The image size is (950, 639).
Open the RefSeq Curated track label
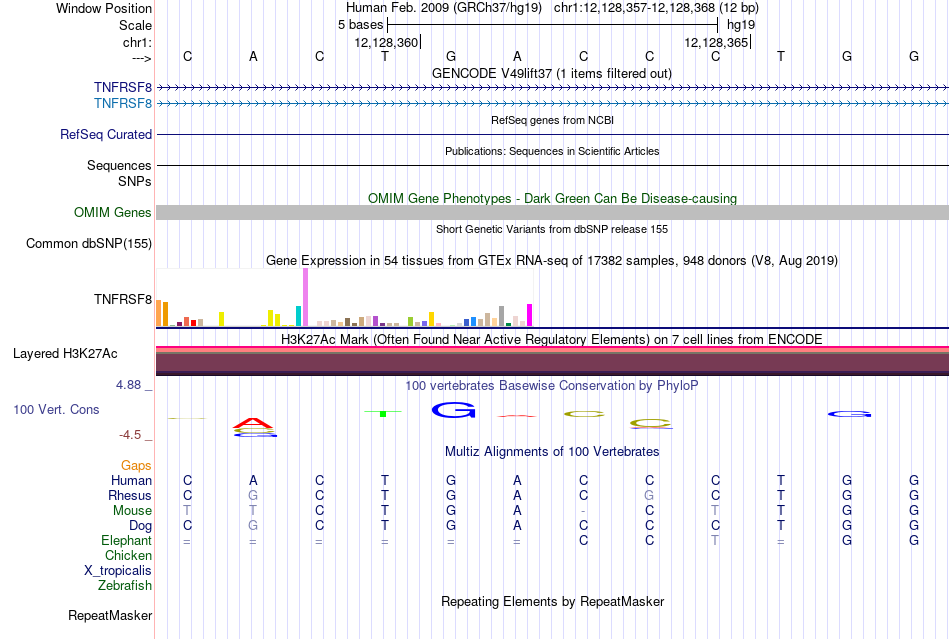click(x=105, y=134)
